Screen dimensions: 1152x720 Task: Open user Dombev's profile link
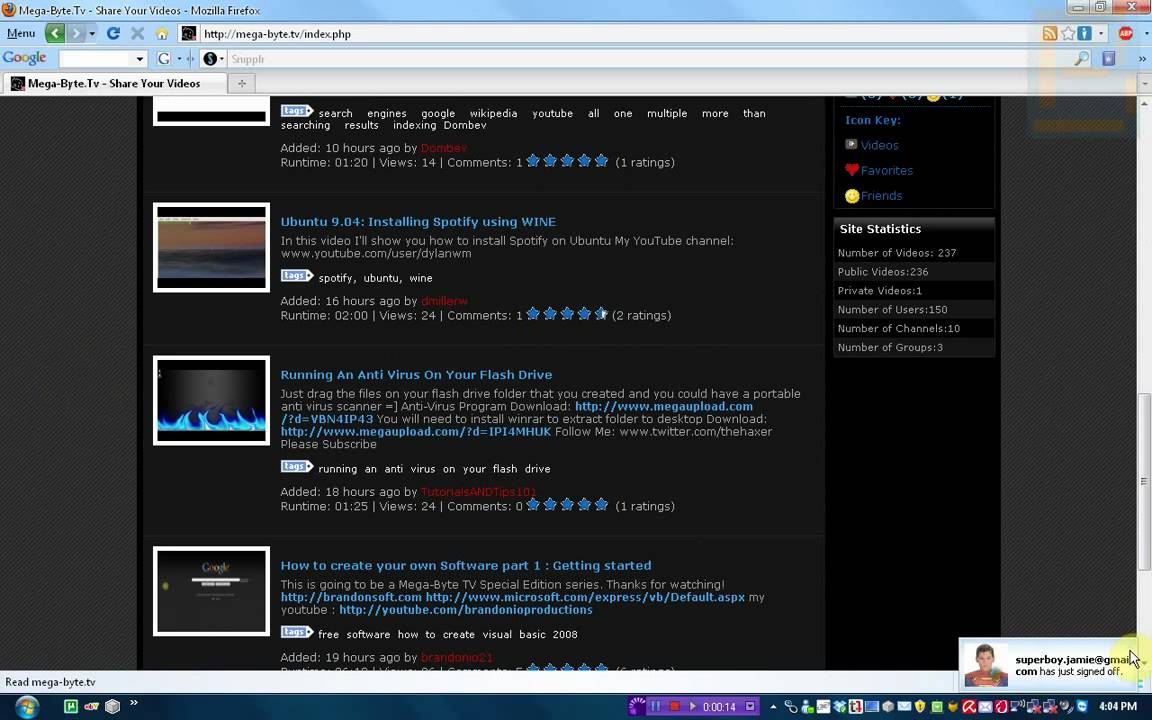click(444, 148)
